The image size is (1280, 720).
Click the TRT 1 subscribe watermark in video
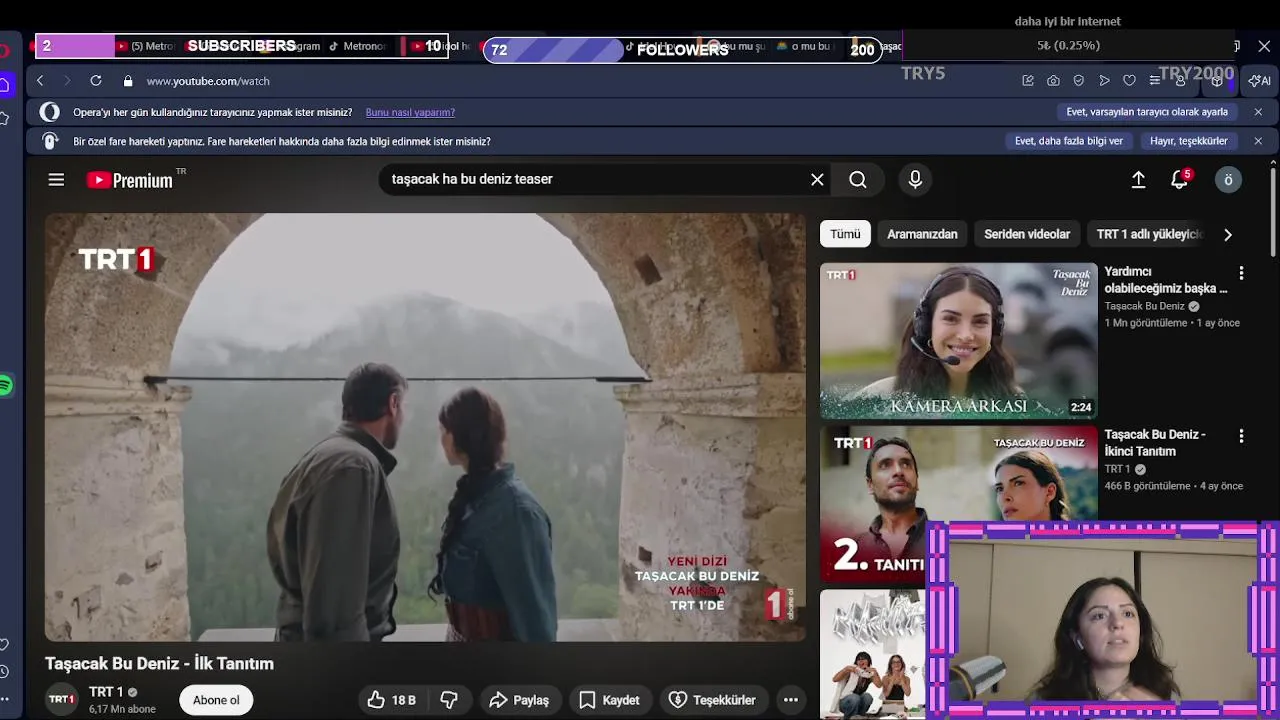click(x=779, y=603)
